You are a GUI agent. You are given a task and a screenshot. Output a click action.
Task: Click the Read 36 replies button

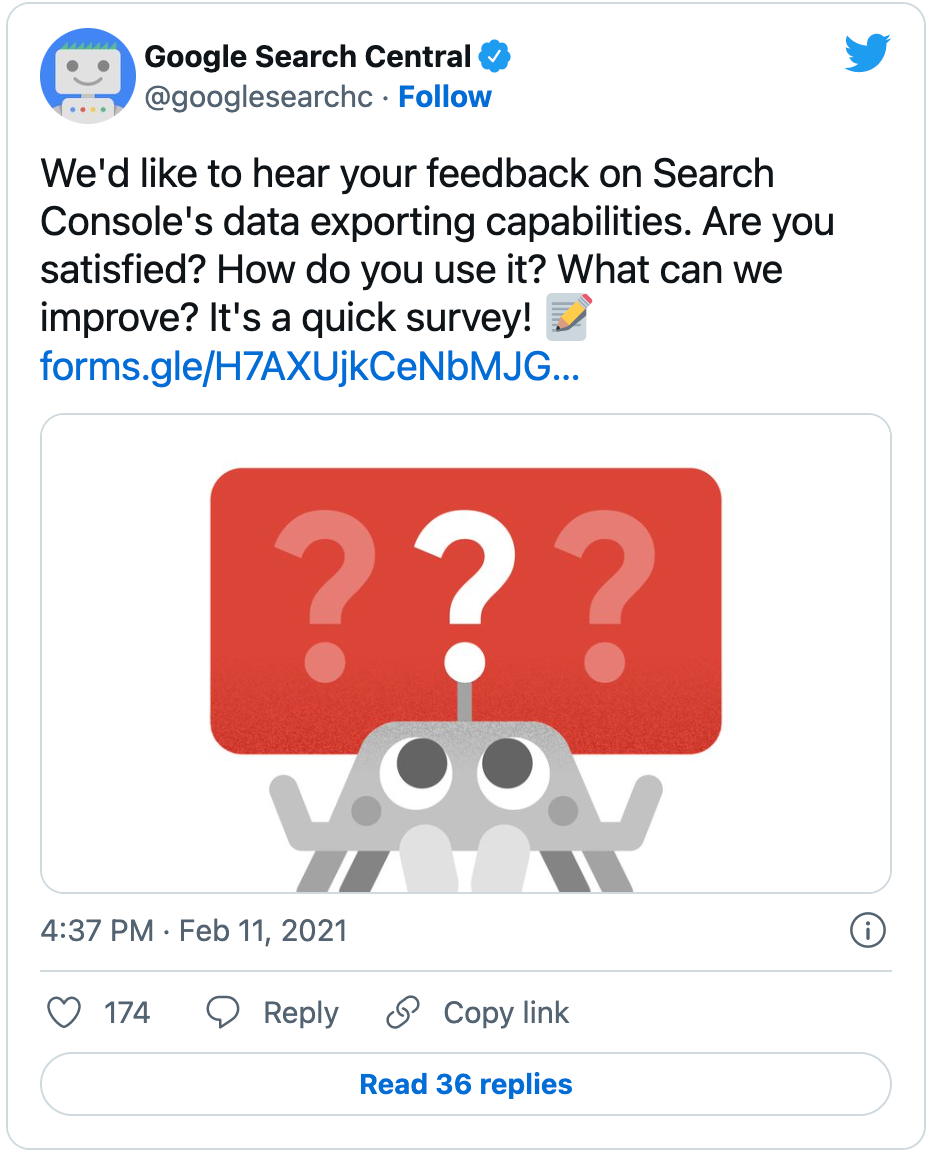tap(466, 1084)
